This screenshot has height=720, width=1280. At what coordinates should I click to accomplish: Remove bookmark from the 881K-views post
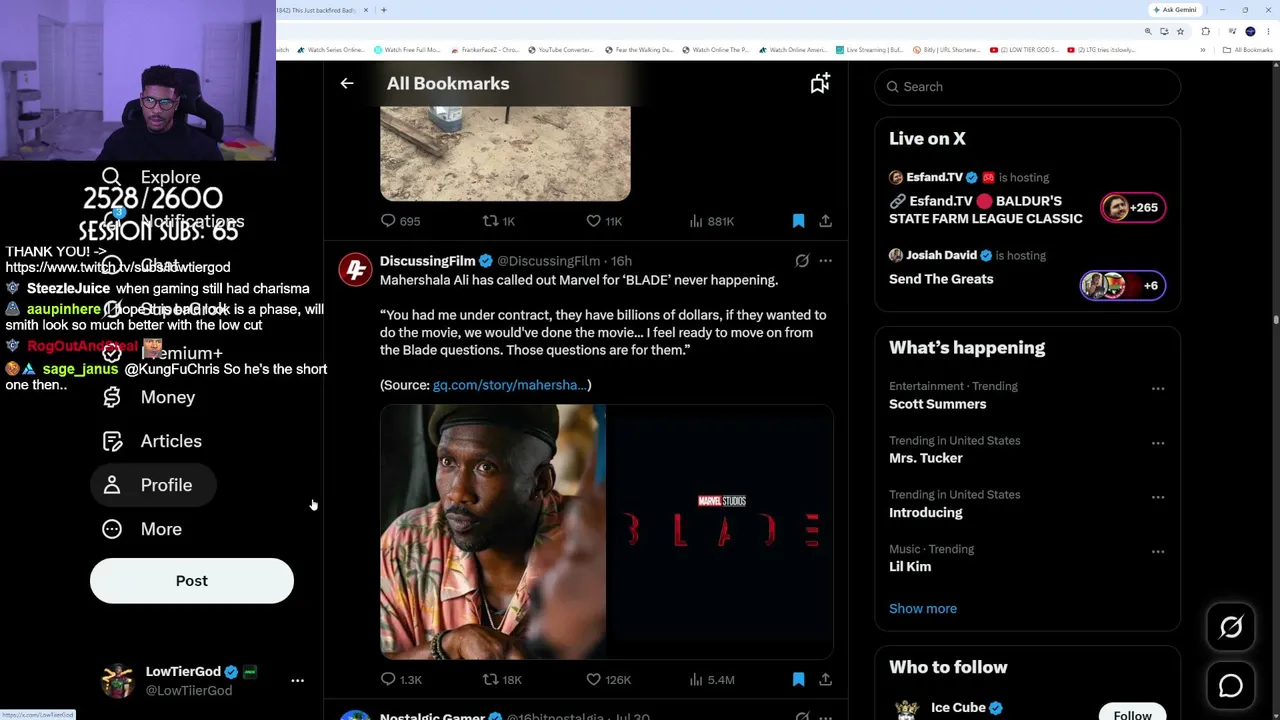[x=798, y=221]
